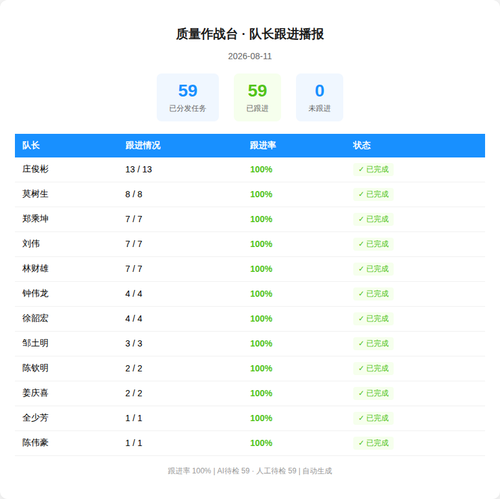
Task: Click 林财雄's 7 / 7 follow-up count
Action: click(x=134, y=269)
